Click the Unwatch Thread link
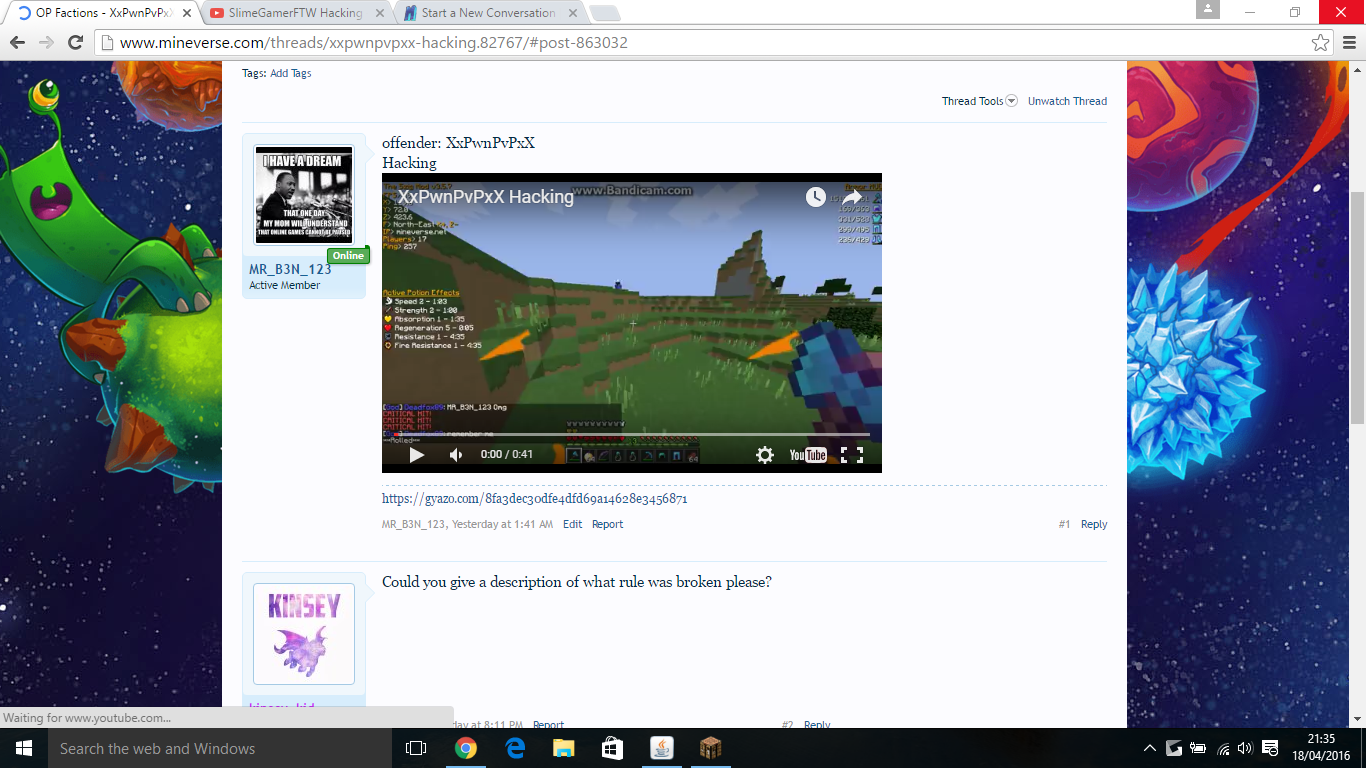This screenshot has height=768, width=1366. [x=1067, y=101]
